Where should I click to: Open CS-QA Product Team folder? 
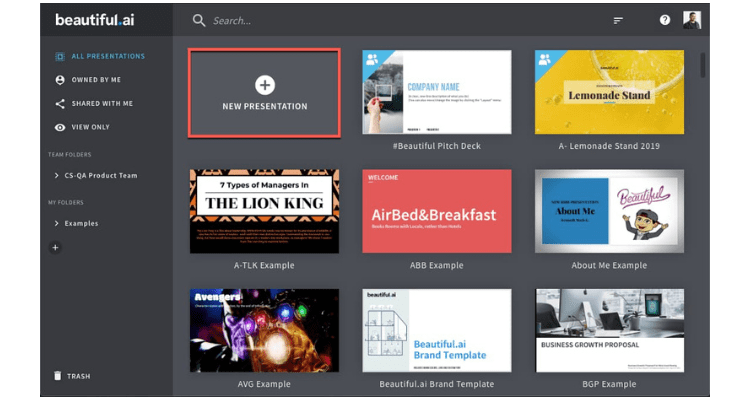click(101, 176)
